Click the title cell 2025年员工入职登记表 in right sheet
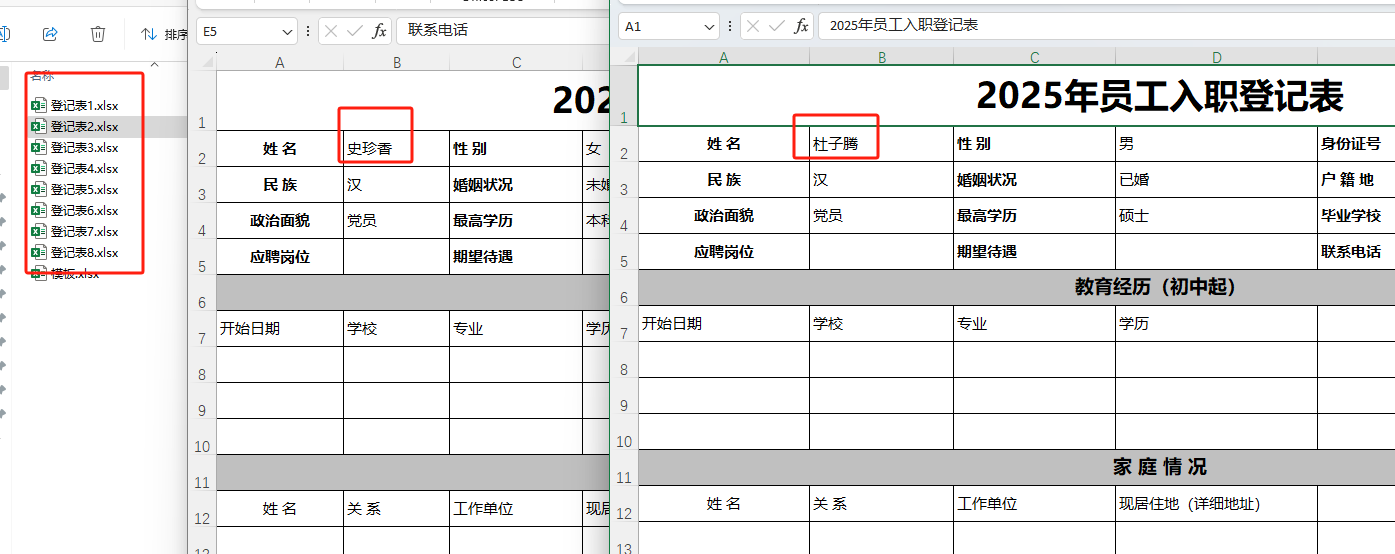This screenshot has width=1395, height=554. pos(1160,96)
